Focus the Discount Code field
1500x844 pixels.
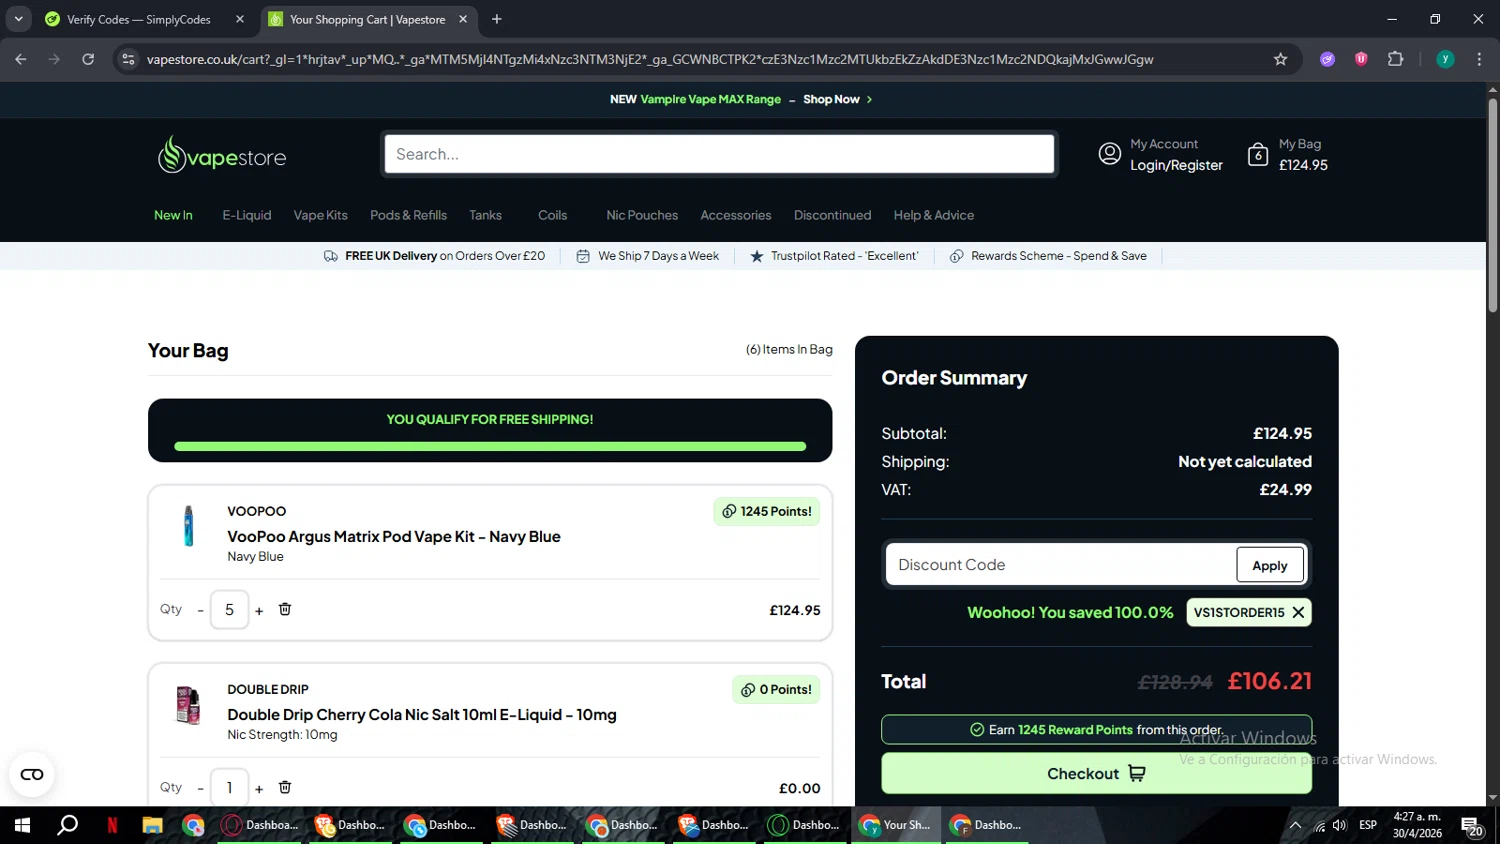(1061, 565)
